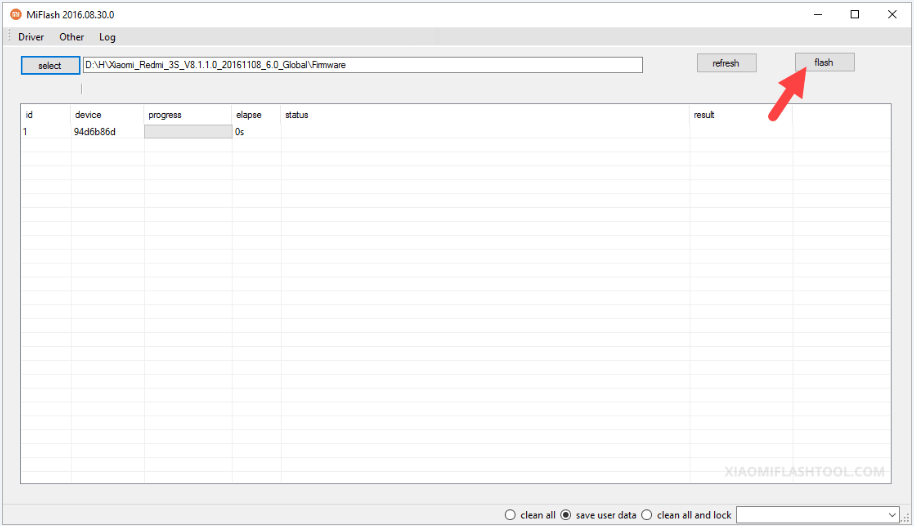This screenshot has height=526, width=914.
Task: Click the flash button
Action: (x=824, y=62)
